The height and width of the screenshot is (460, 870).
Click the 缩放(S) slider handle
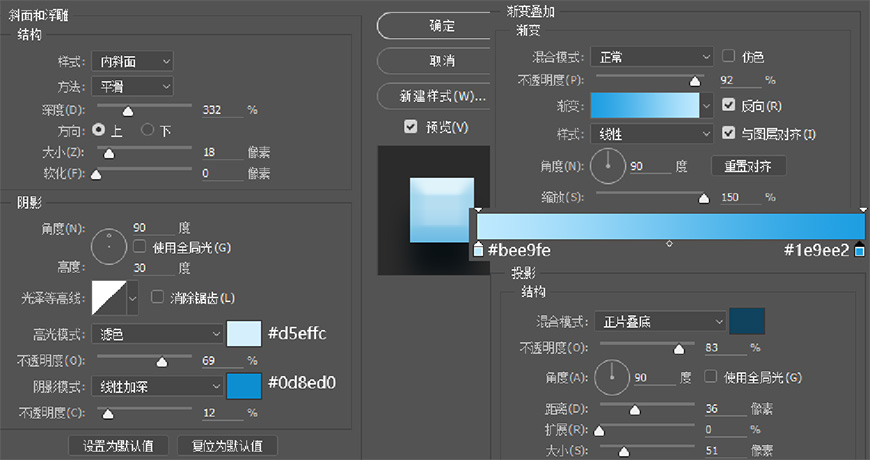coord(704,199)
